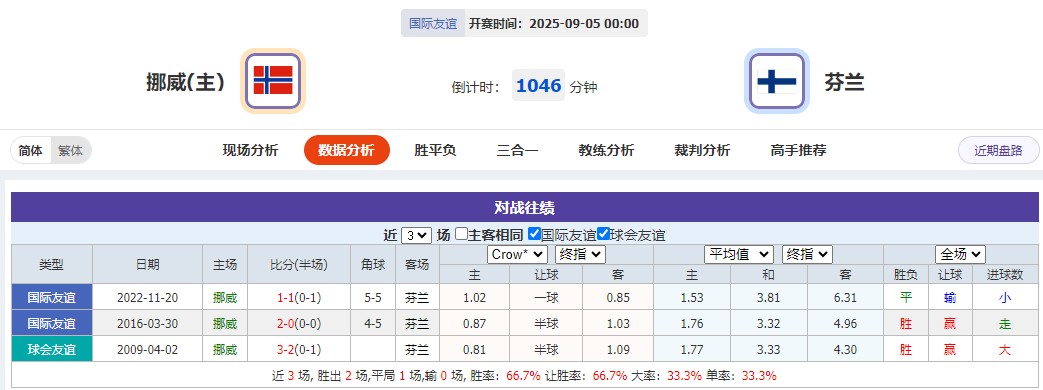Open the 全场 dropdown
The height and width of the screenshot is (390, 1043).
click(960, 254)
